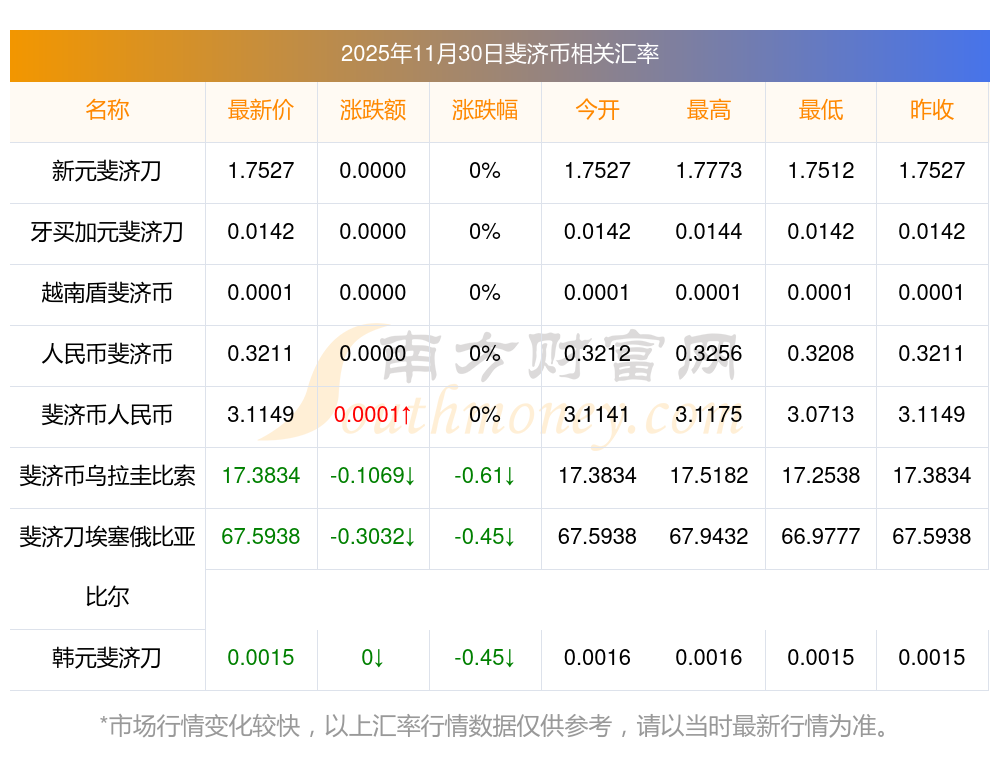
Task: Click the green -0.1069↓ change value
Action: [373, 476]
